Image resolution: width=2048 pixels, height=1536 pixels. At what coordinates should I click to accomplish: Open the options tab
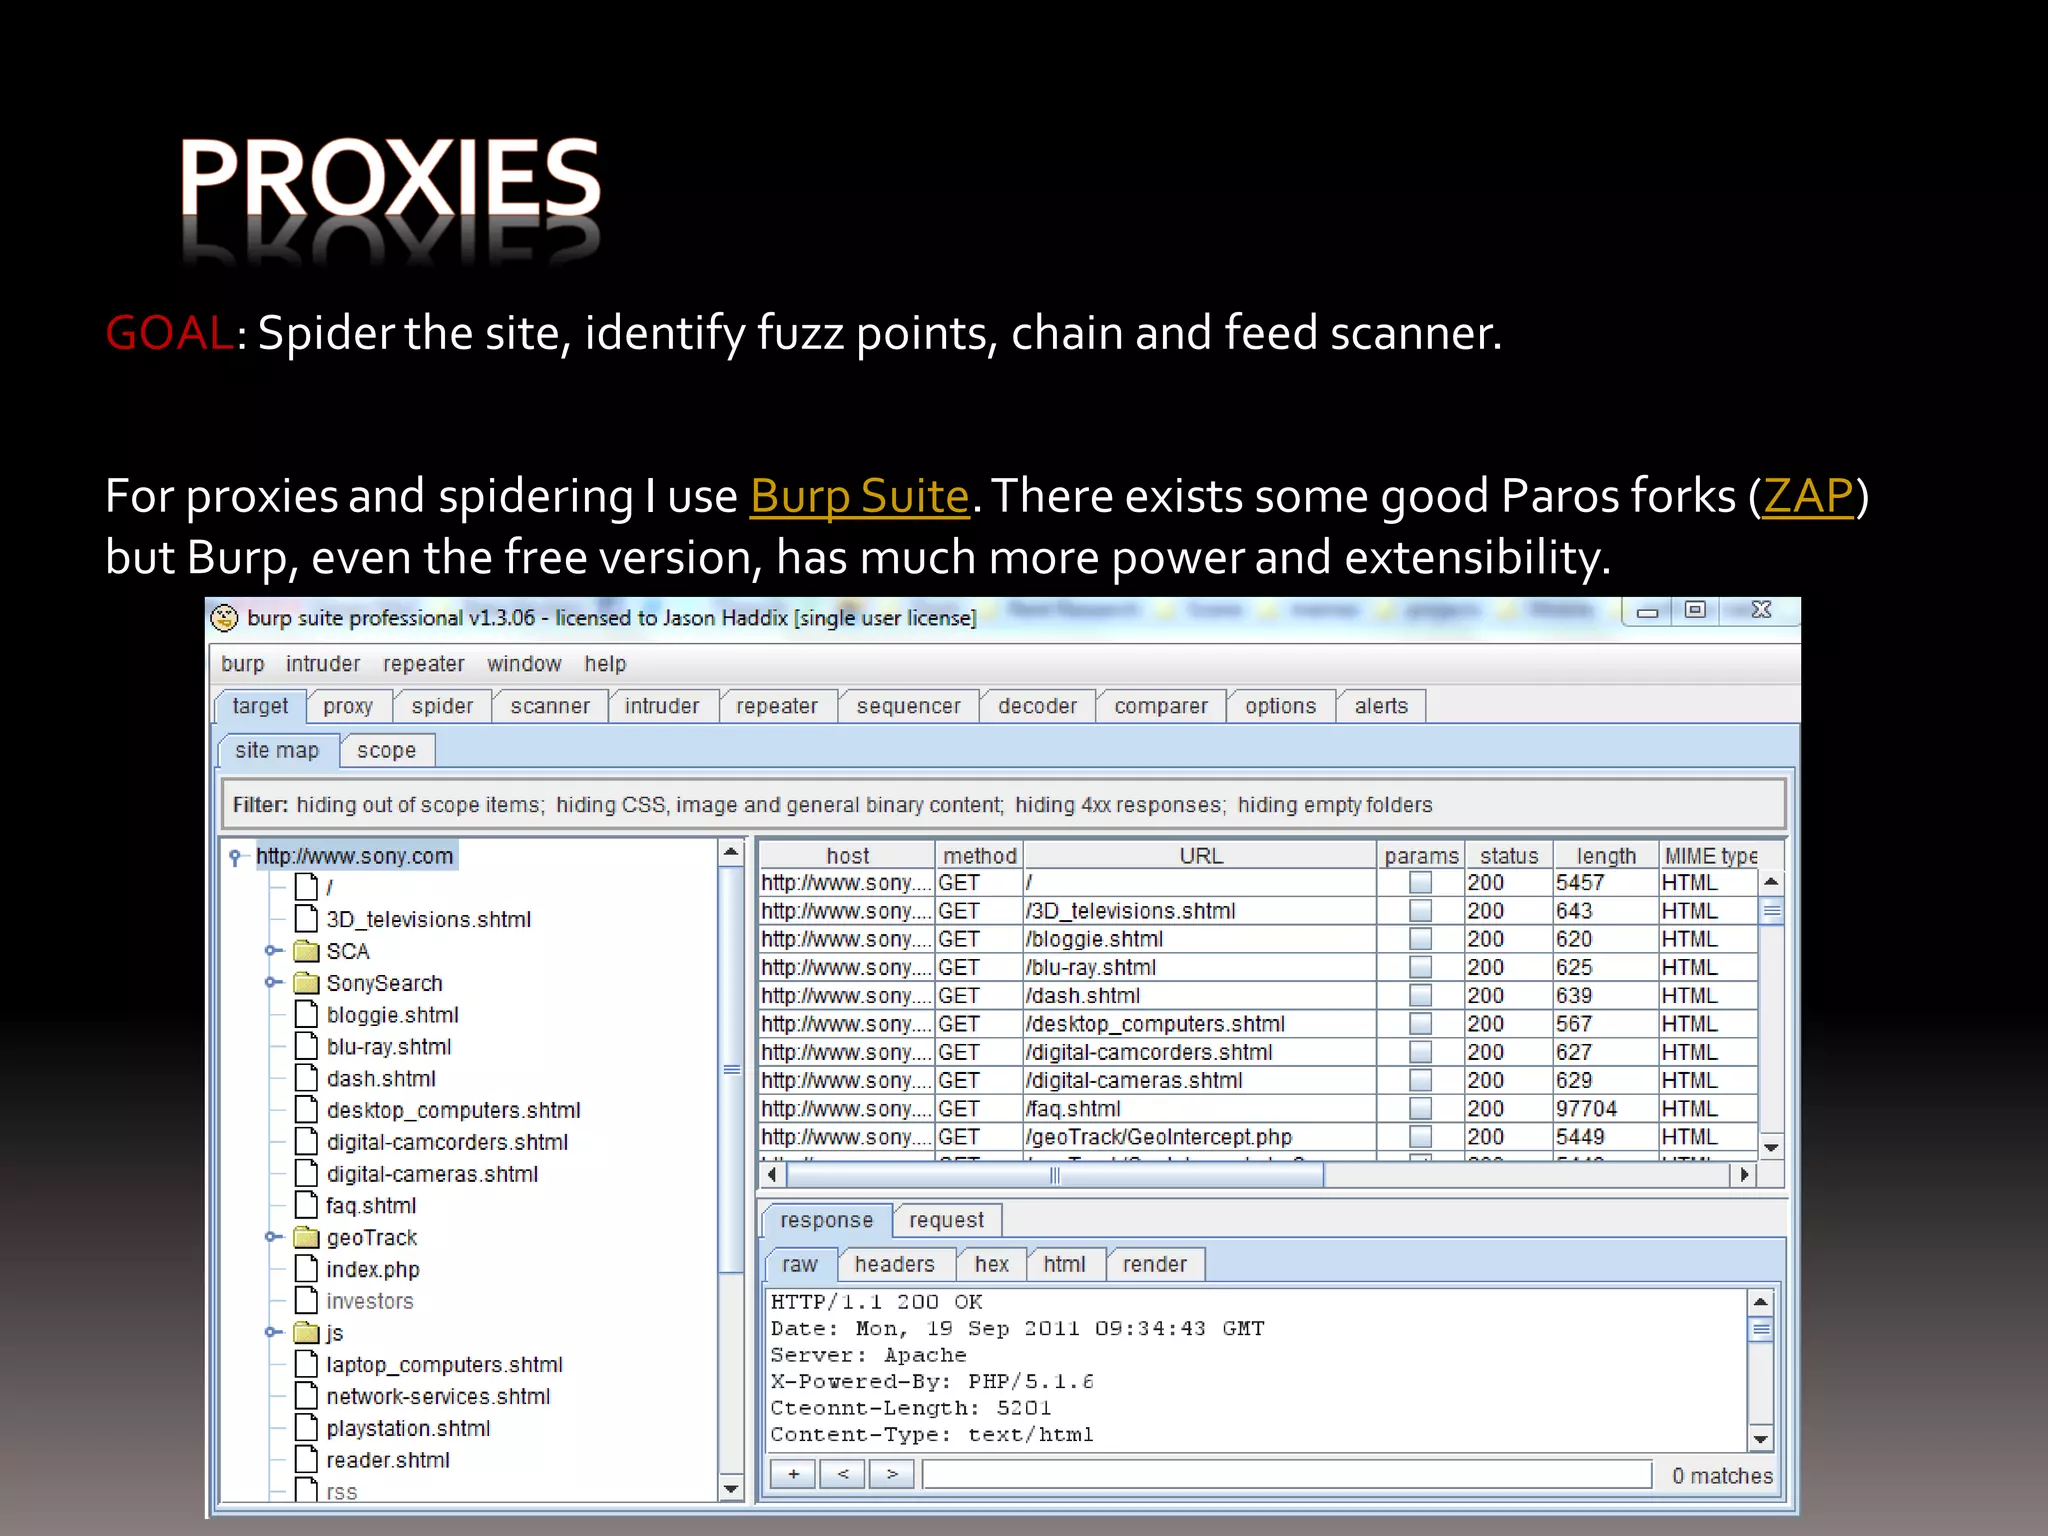pos(1280,706)
